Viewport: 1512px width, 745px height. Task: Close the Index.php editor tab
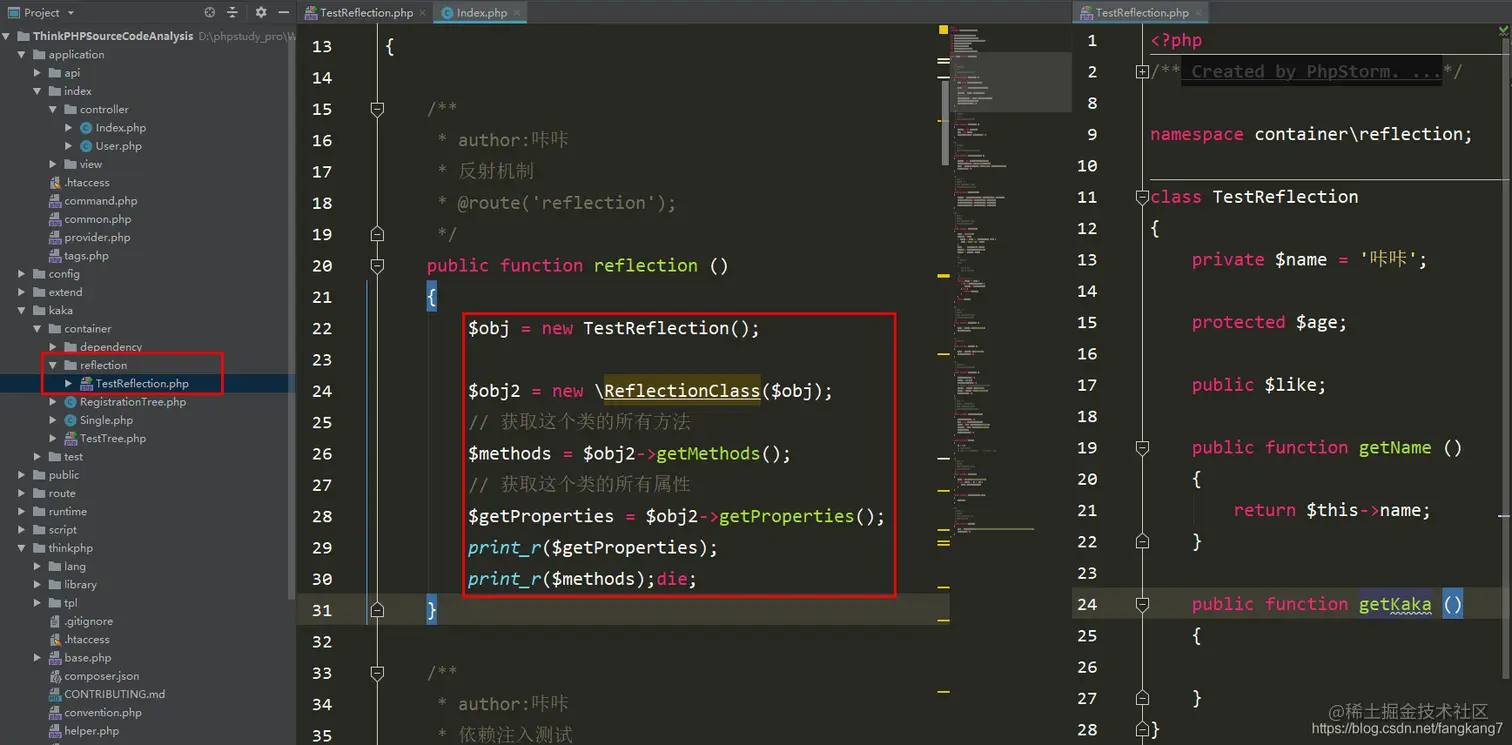pos(517,13)
